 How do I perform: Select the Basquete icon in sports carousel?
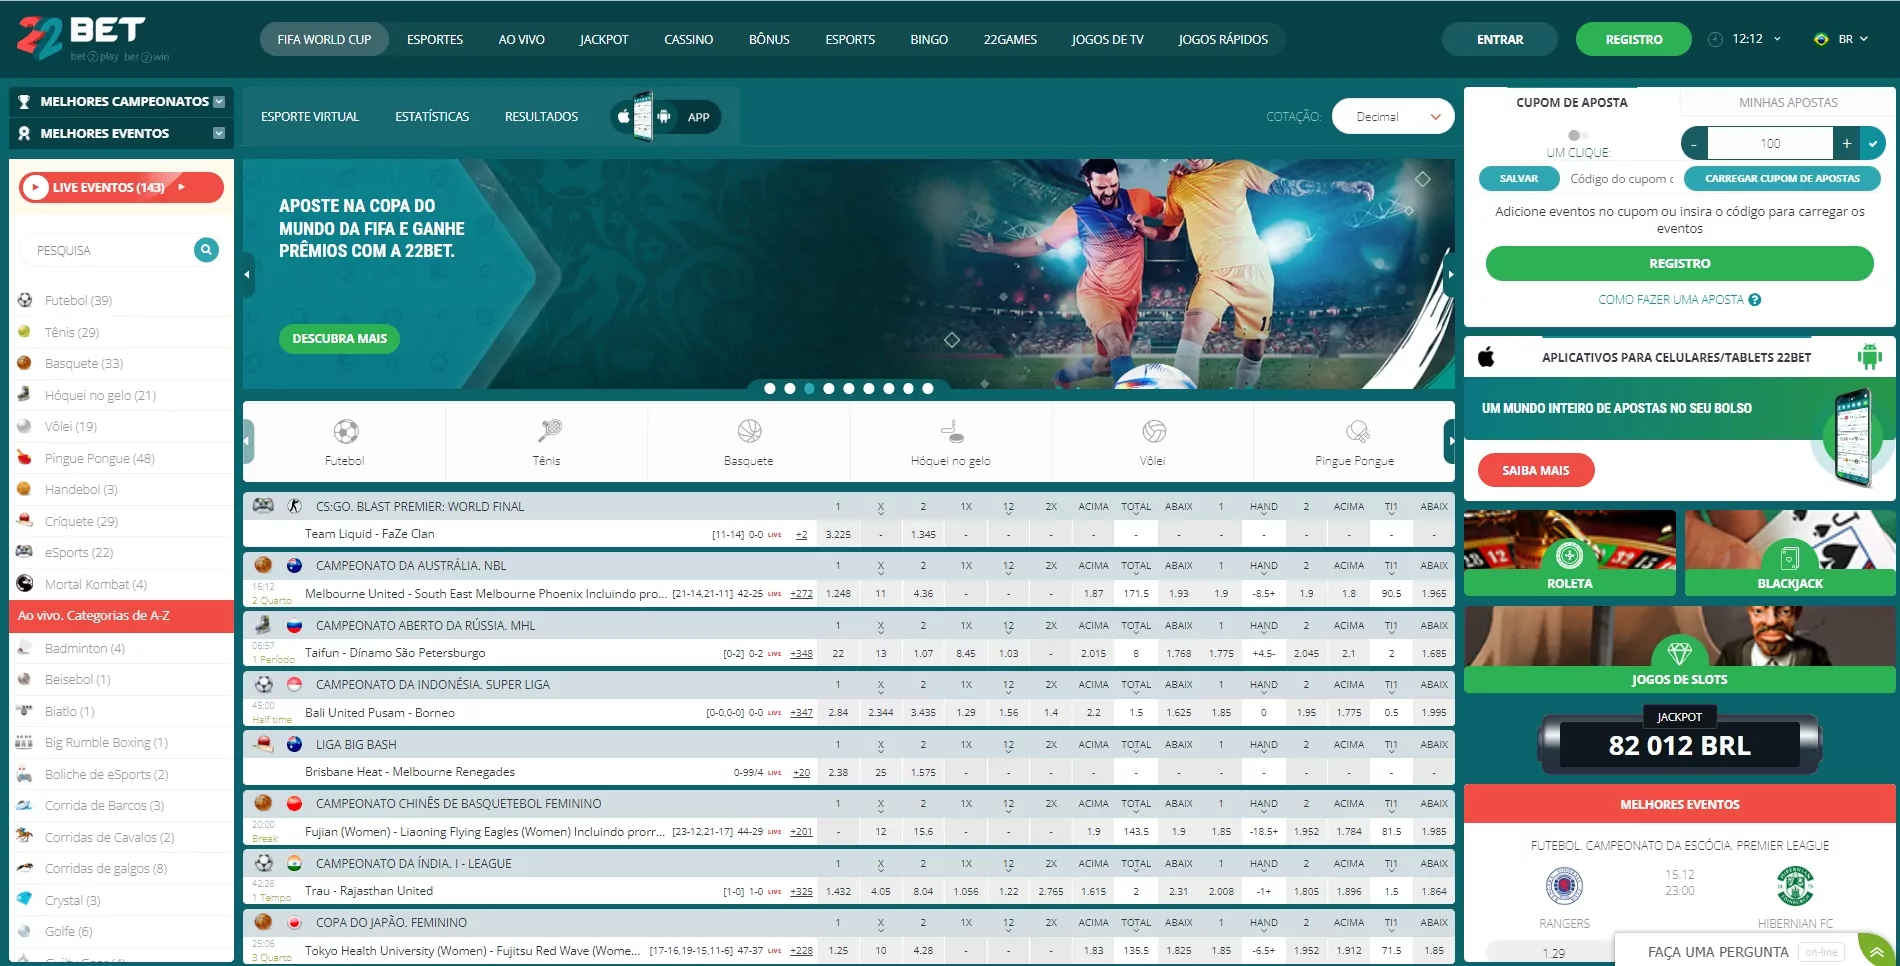749,432
